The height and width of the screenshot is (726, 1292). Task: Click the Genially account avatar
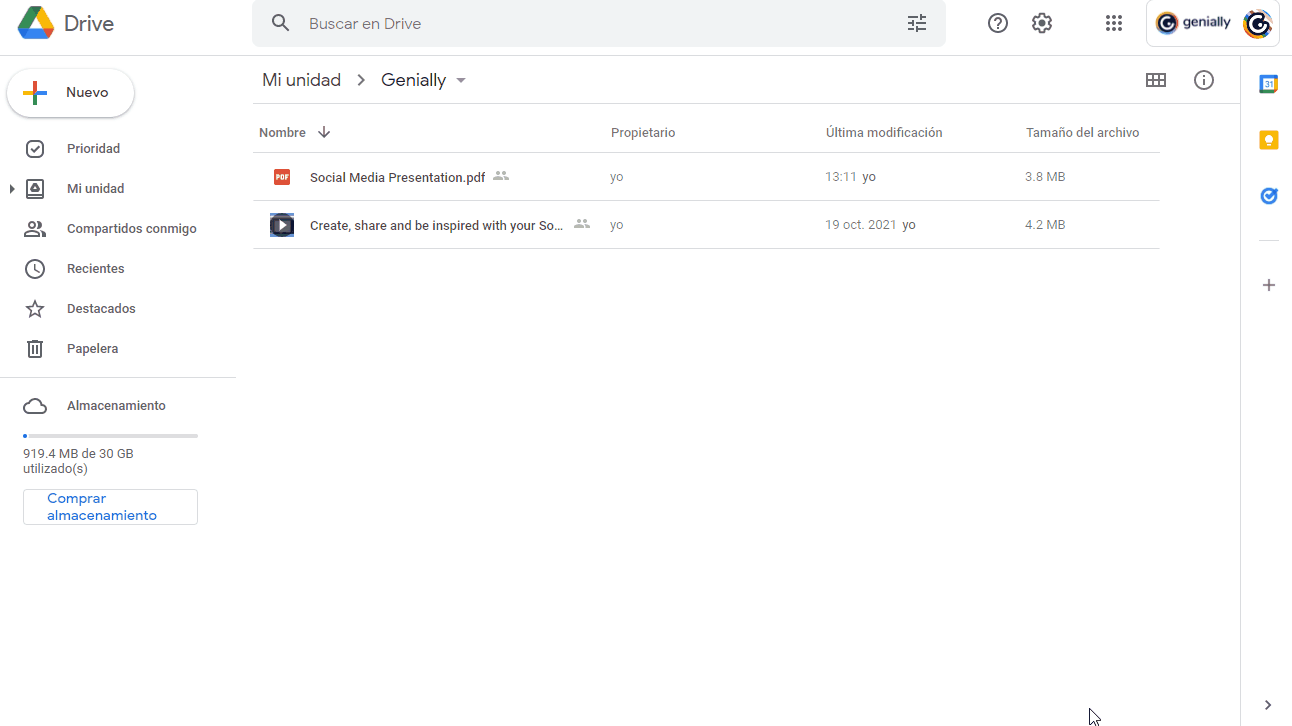point(1257,23)
